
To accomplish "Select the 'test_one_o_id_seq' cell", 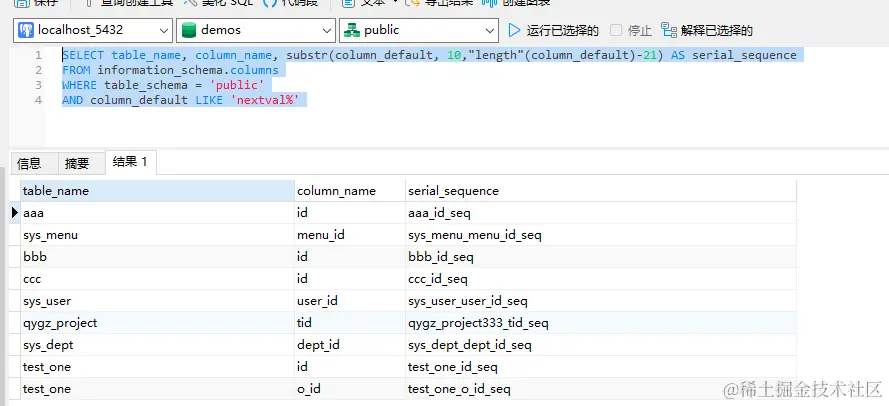I will [601, 389].
